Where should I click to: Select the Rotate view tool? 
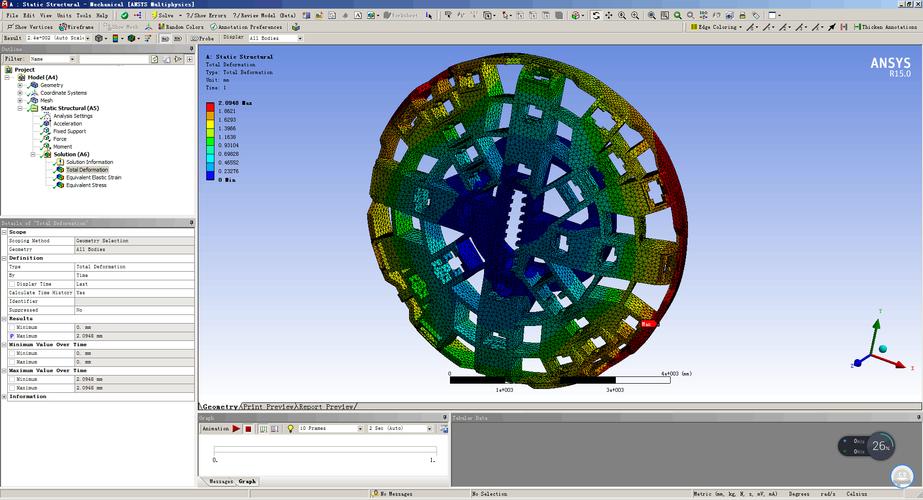pyautogui.click(x=596, y=15)
